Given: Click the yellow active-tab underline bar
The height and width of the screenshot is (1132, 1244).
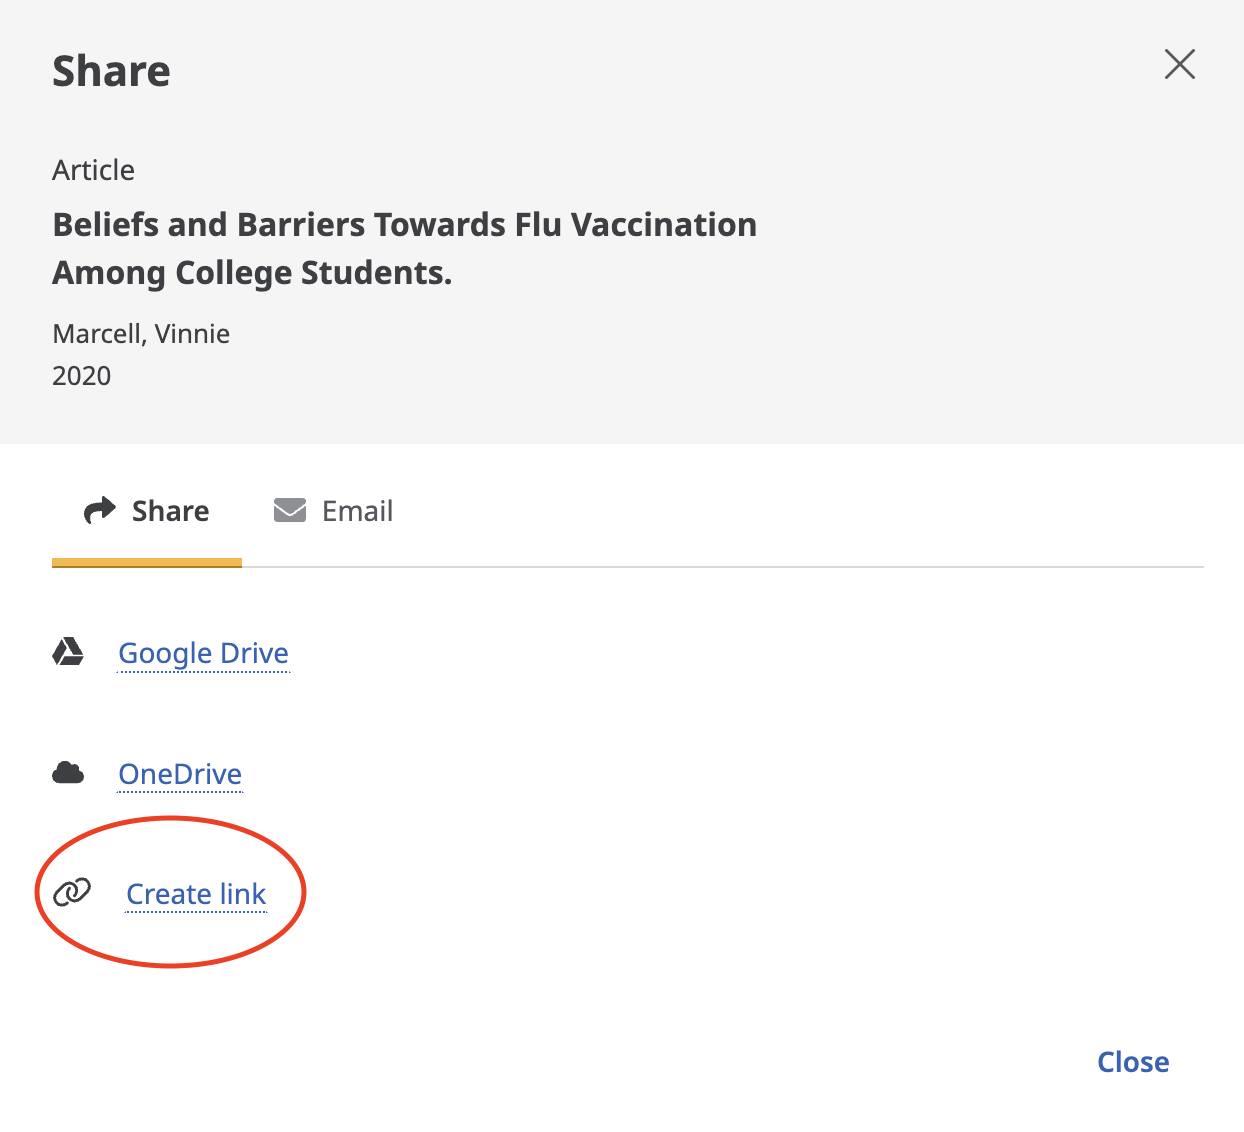Looking at the screenshot, I should pos(147,563).
